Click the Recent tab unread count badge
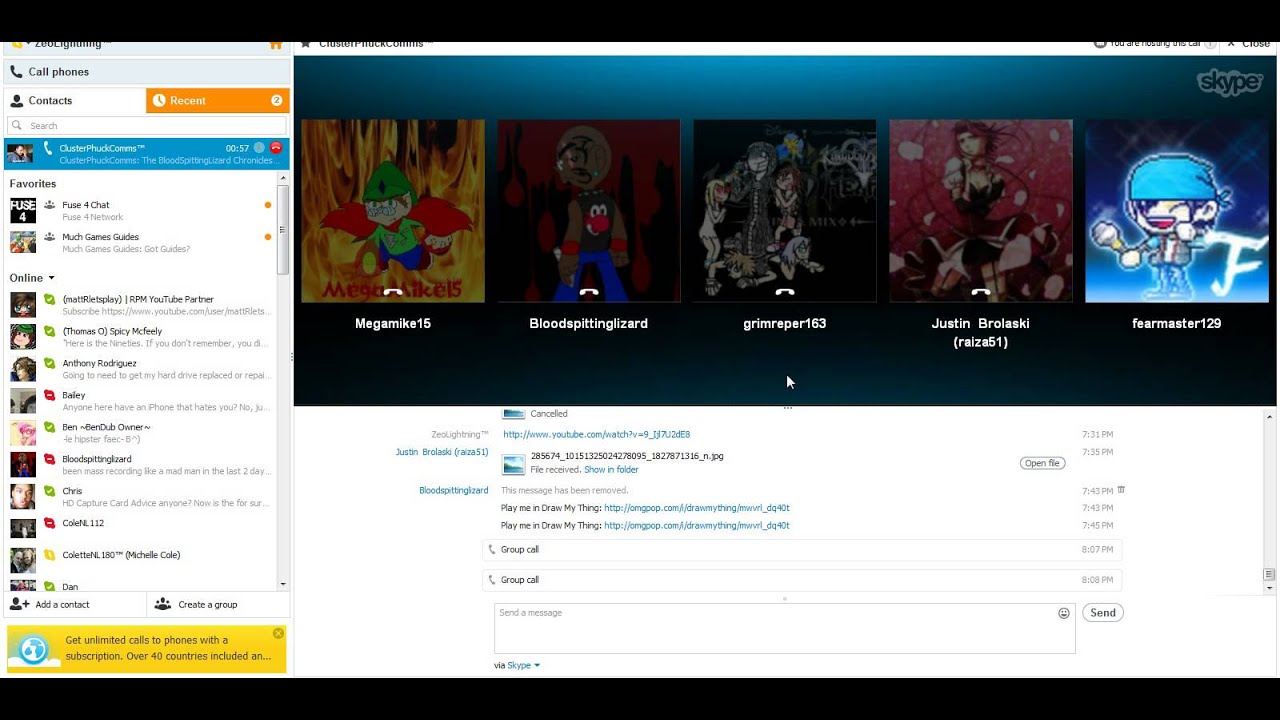Screen dimensions: 1280x720 [277, 100]
